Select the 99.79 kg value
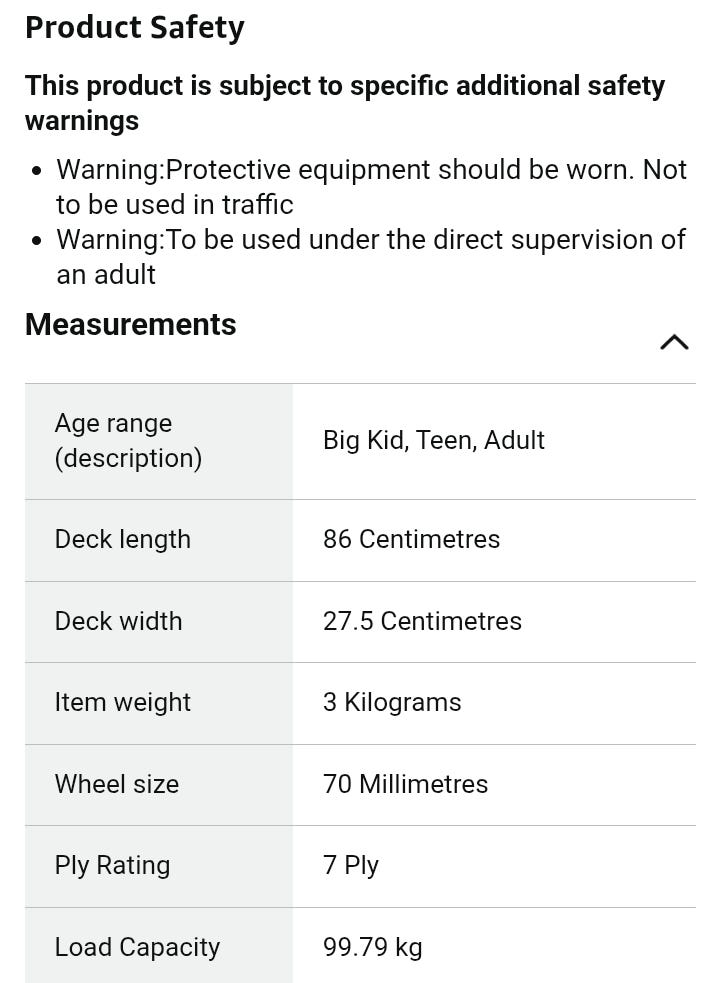The image size is (720, 983). [x=372, y=948]
